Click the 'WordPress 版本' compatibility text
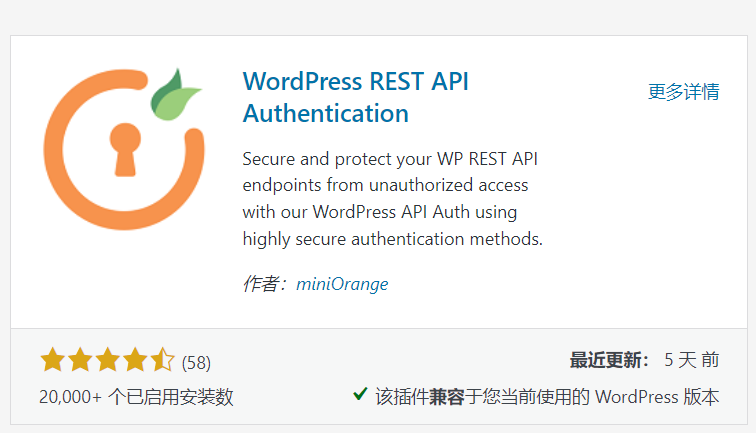The image size is (756, 433). click(656, 397)
